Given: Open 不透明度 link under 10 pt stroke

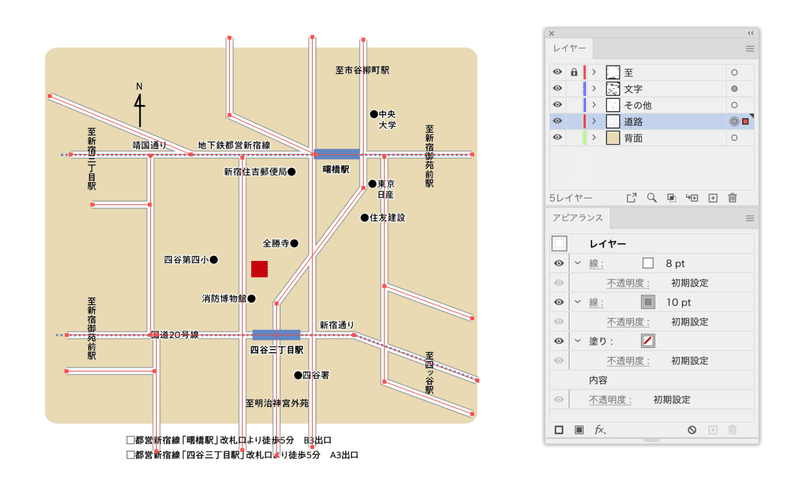Looking at the screenshot, I should (628, 322).
